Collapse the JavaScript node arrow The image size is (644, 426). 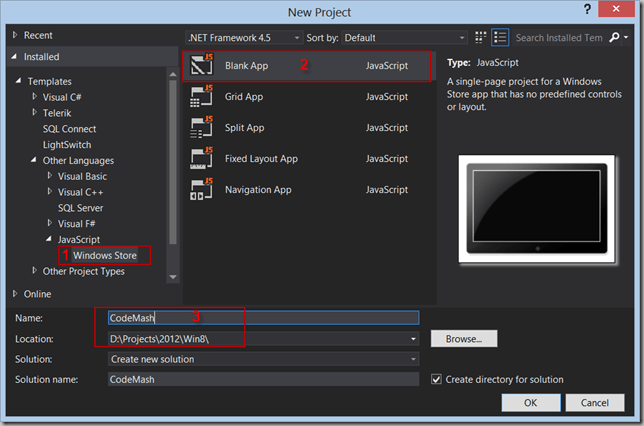[49, 239]
